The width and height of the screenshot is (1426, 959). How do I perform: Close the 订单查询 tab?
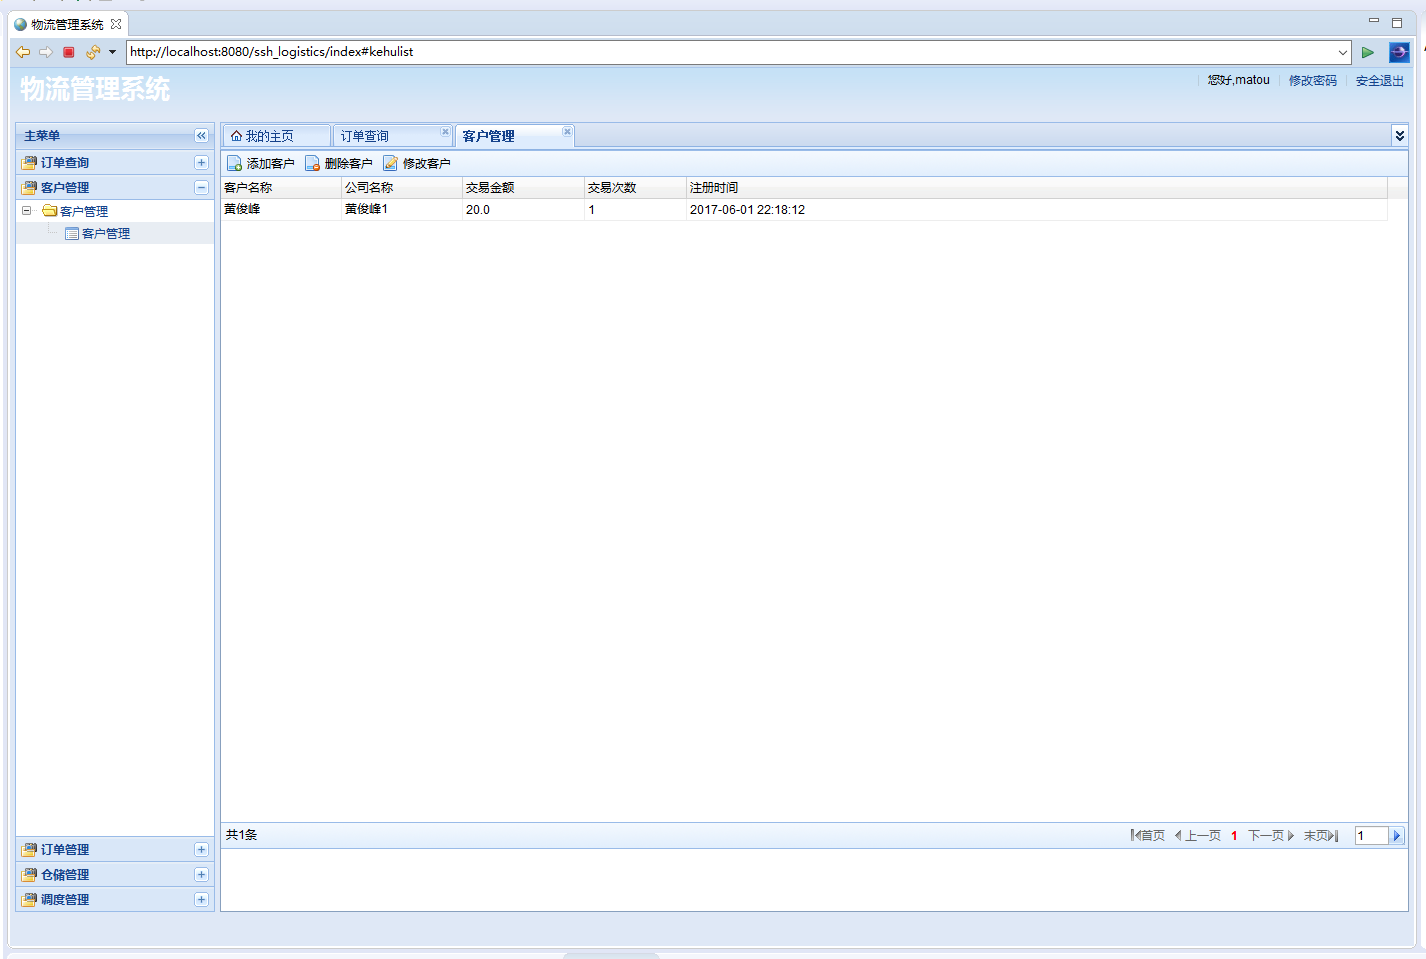(445, 131)
